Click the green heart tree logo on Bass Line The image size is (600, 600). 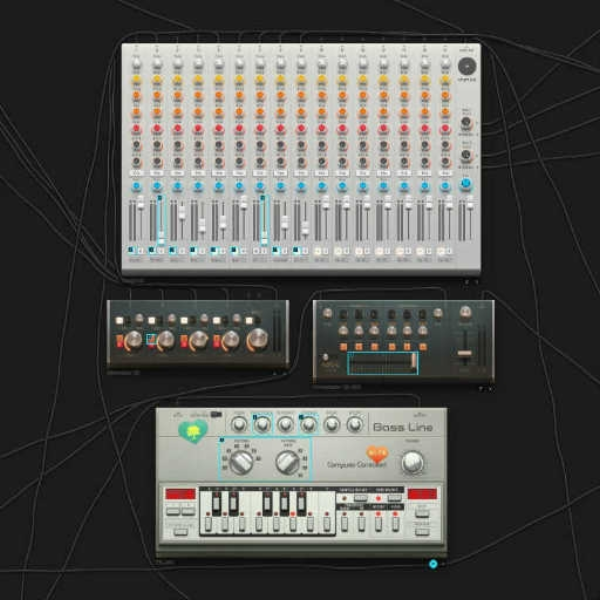tap(193, 431)
